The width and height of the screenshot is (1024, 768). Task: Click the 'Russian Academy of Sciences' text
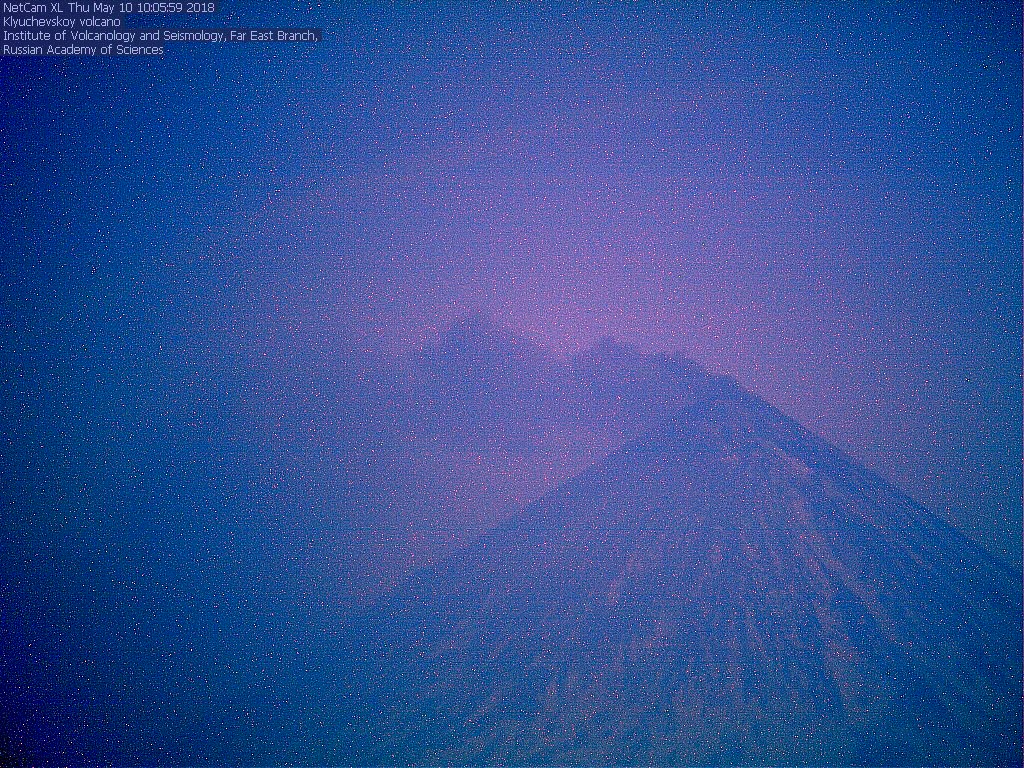click(x=84, y=50)
